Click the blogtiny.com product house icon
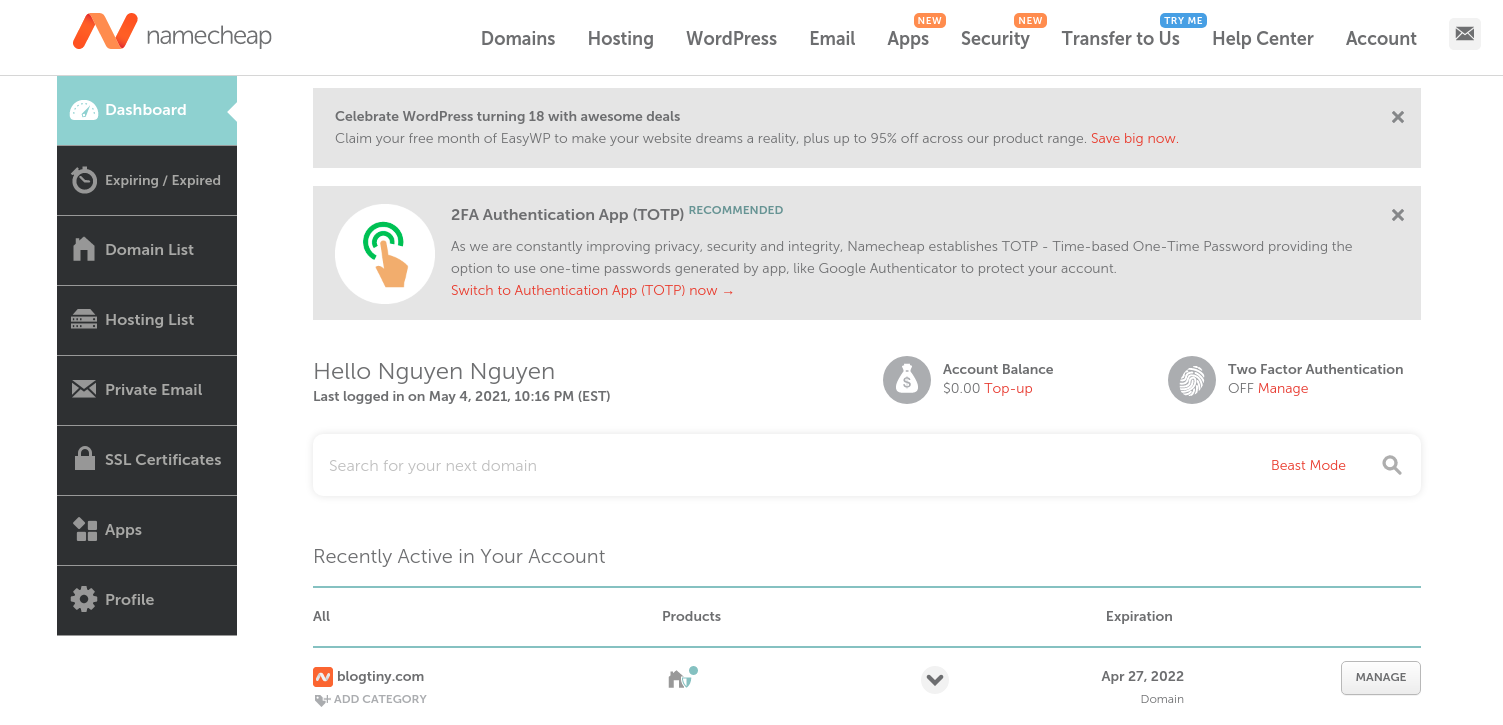Viewport: 1503px width, 725px height. (679, 679)
